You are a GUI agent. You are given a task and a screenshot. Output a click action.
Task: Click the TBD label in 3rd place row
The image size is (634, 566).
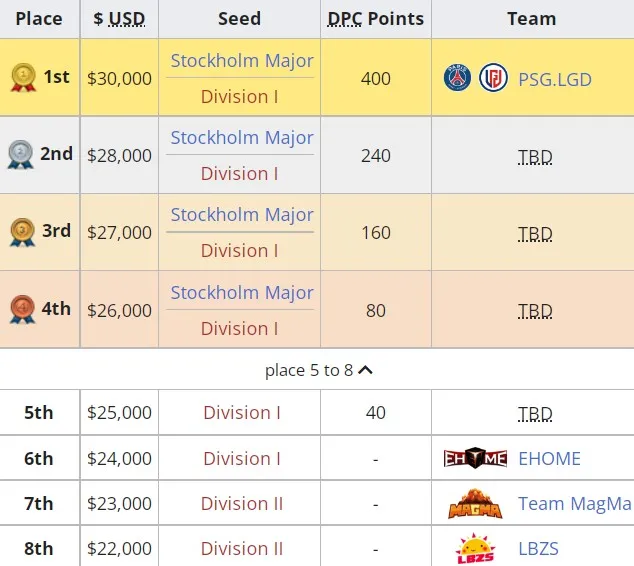tap(535, 234)
